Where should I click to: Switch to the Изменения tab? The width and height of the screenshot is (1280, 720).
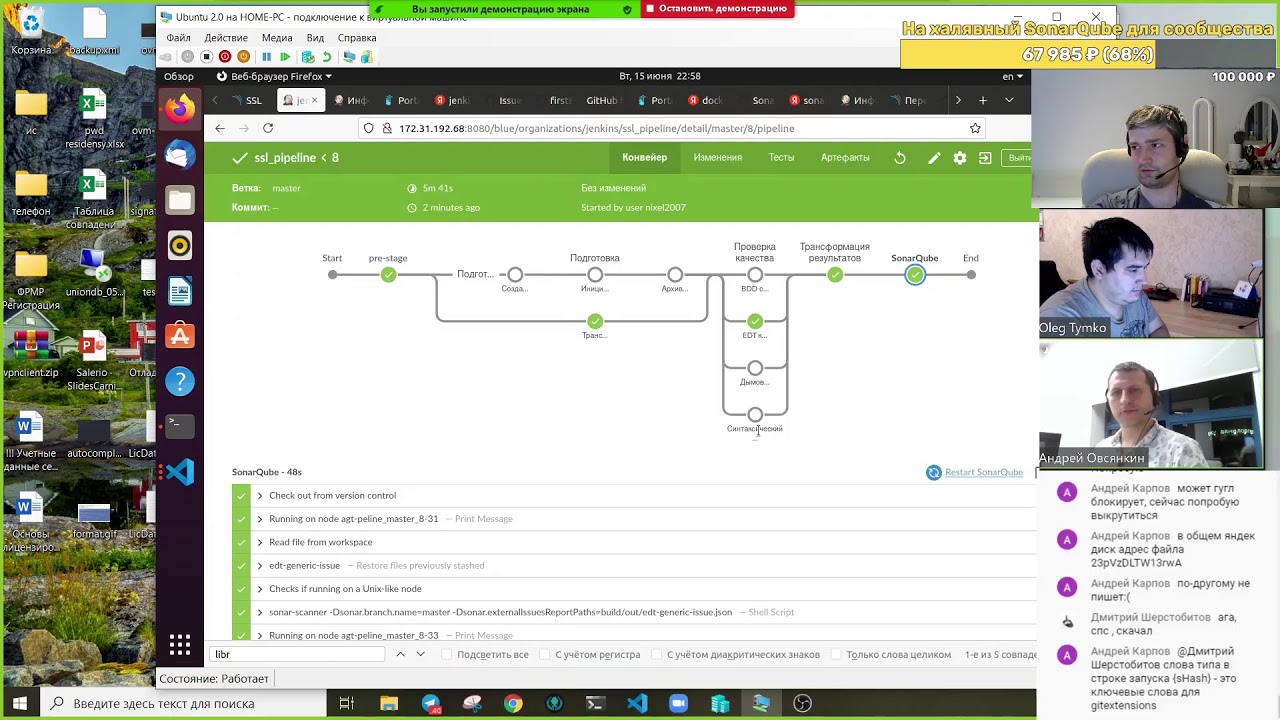(718, 157)
